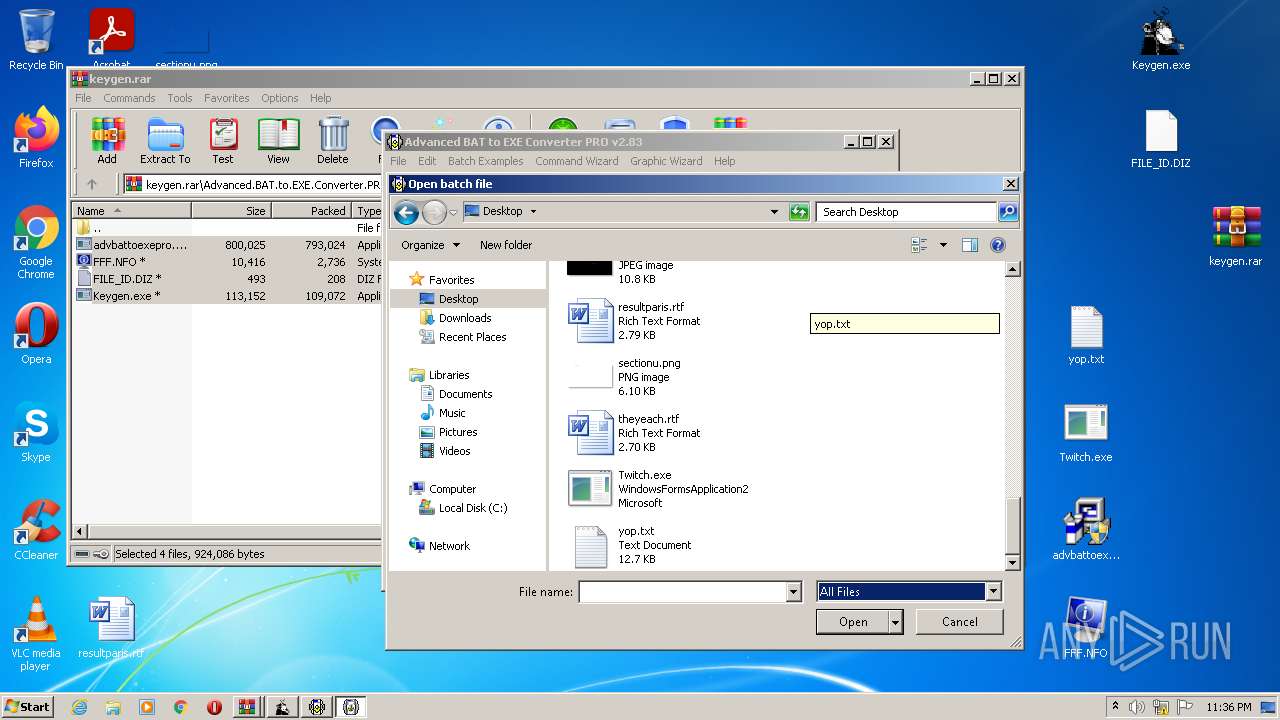Click the Add button in WinRAR toolbar
The width and height of the screenshot is (1280, 720).
[x=107, y=141]
